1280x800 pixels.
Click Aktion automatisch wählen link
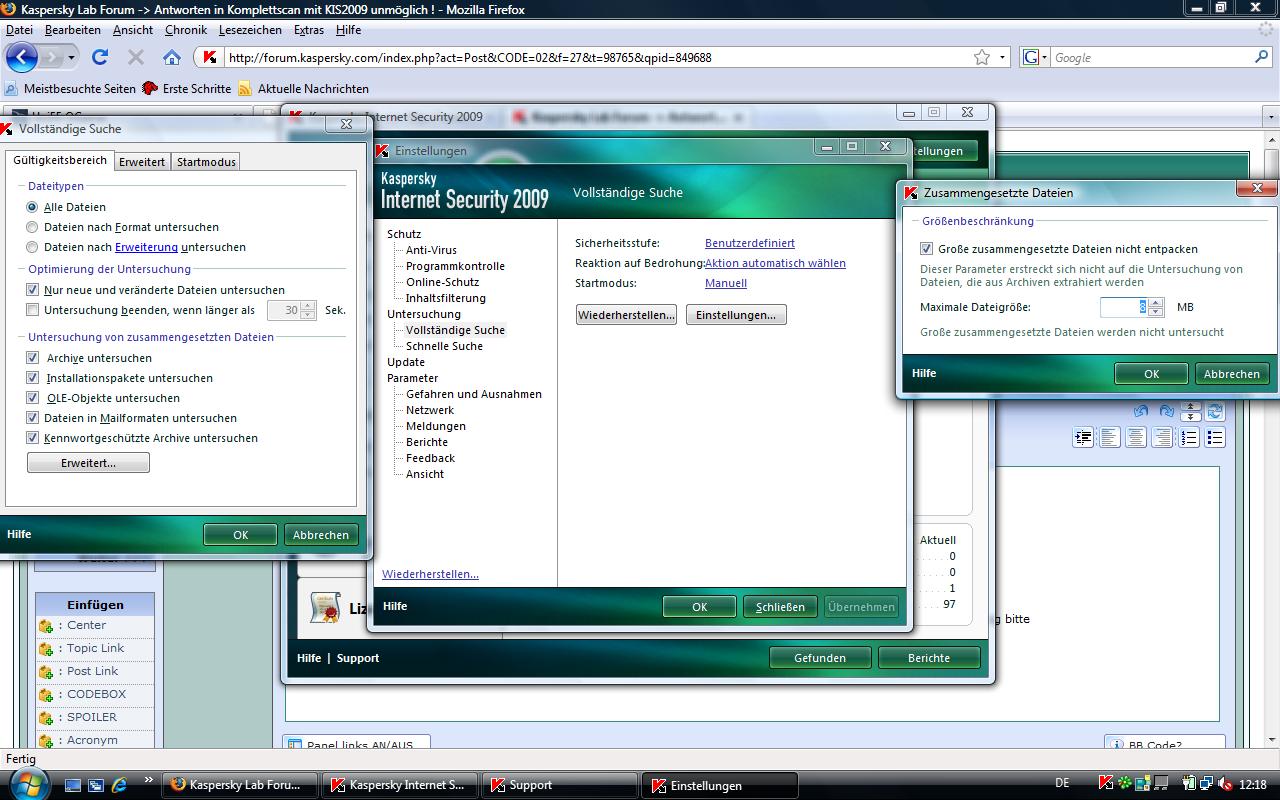(x=775, y=263)
